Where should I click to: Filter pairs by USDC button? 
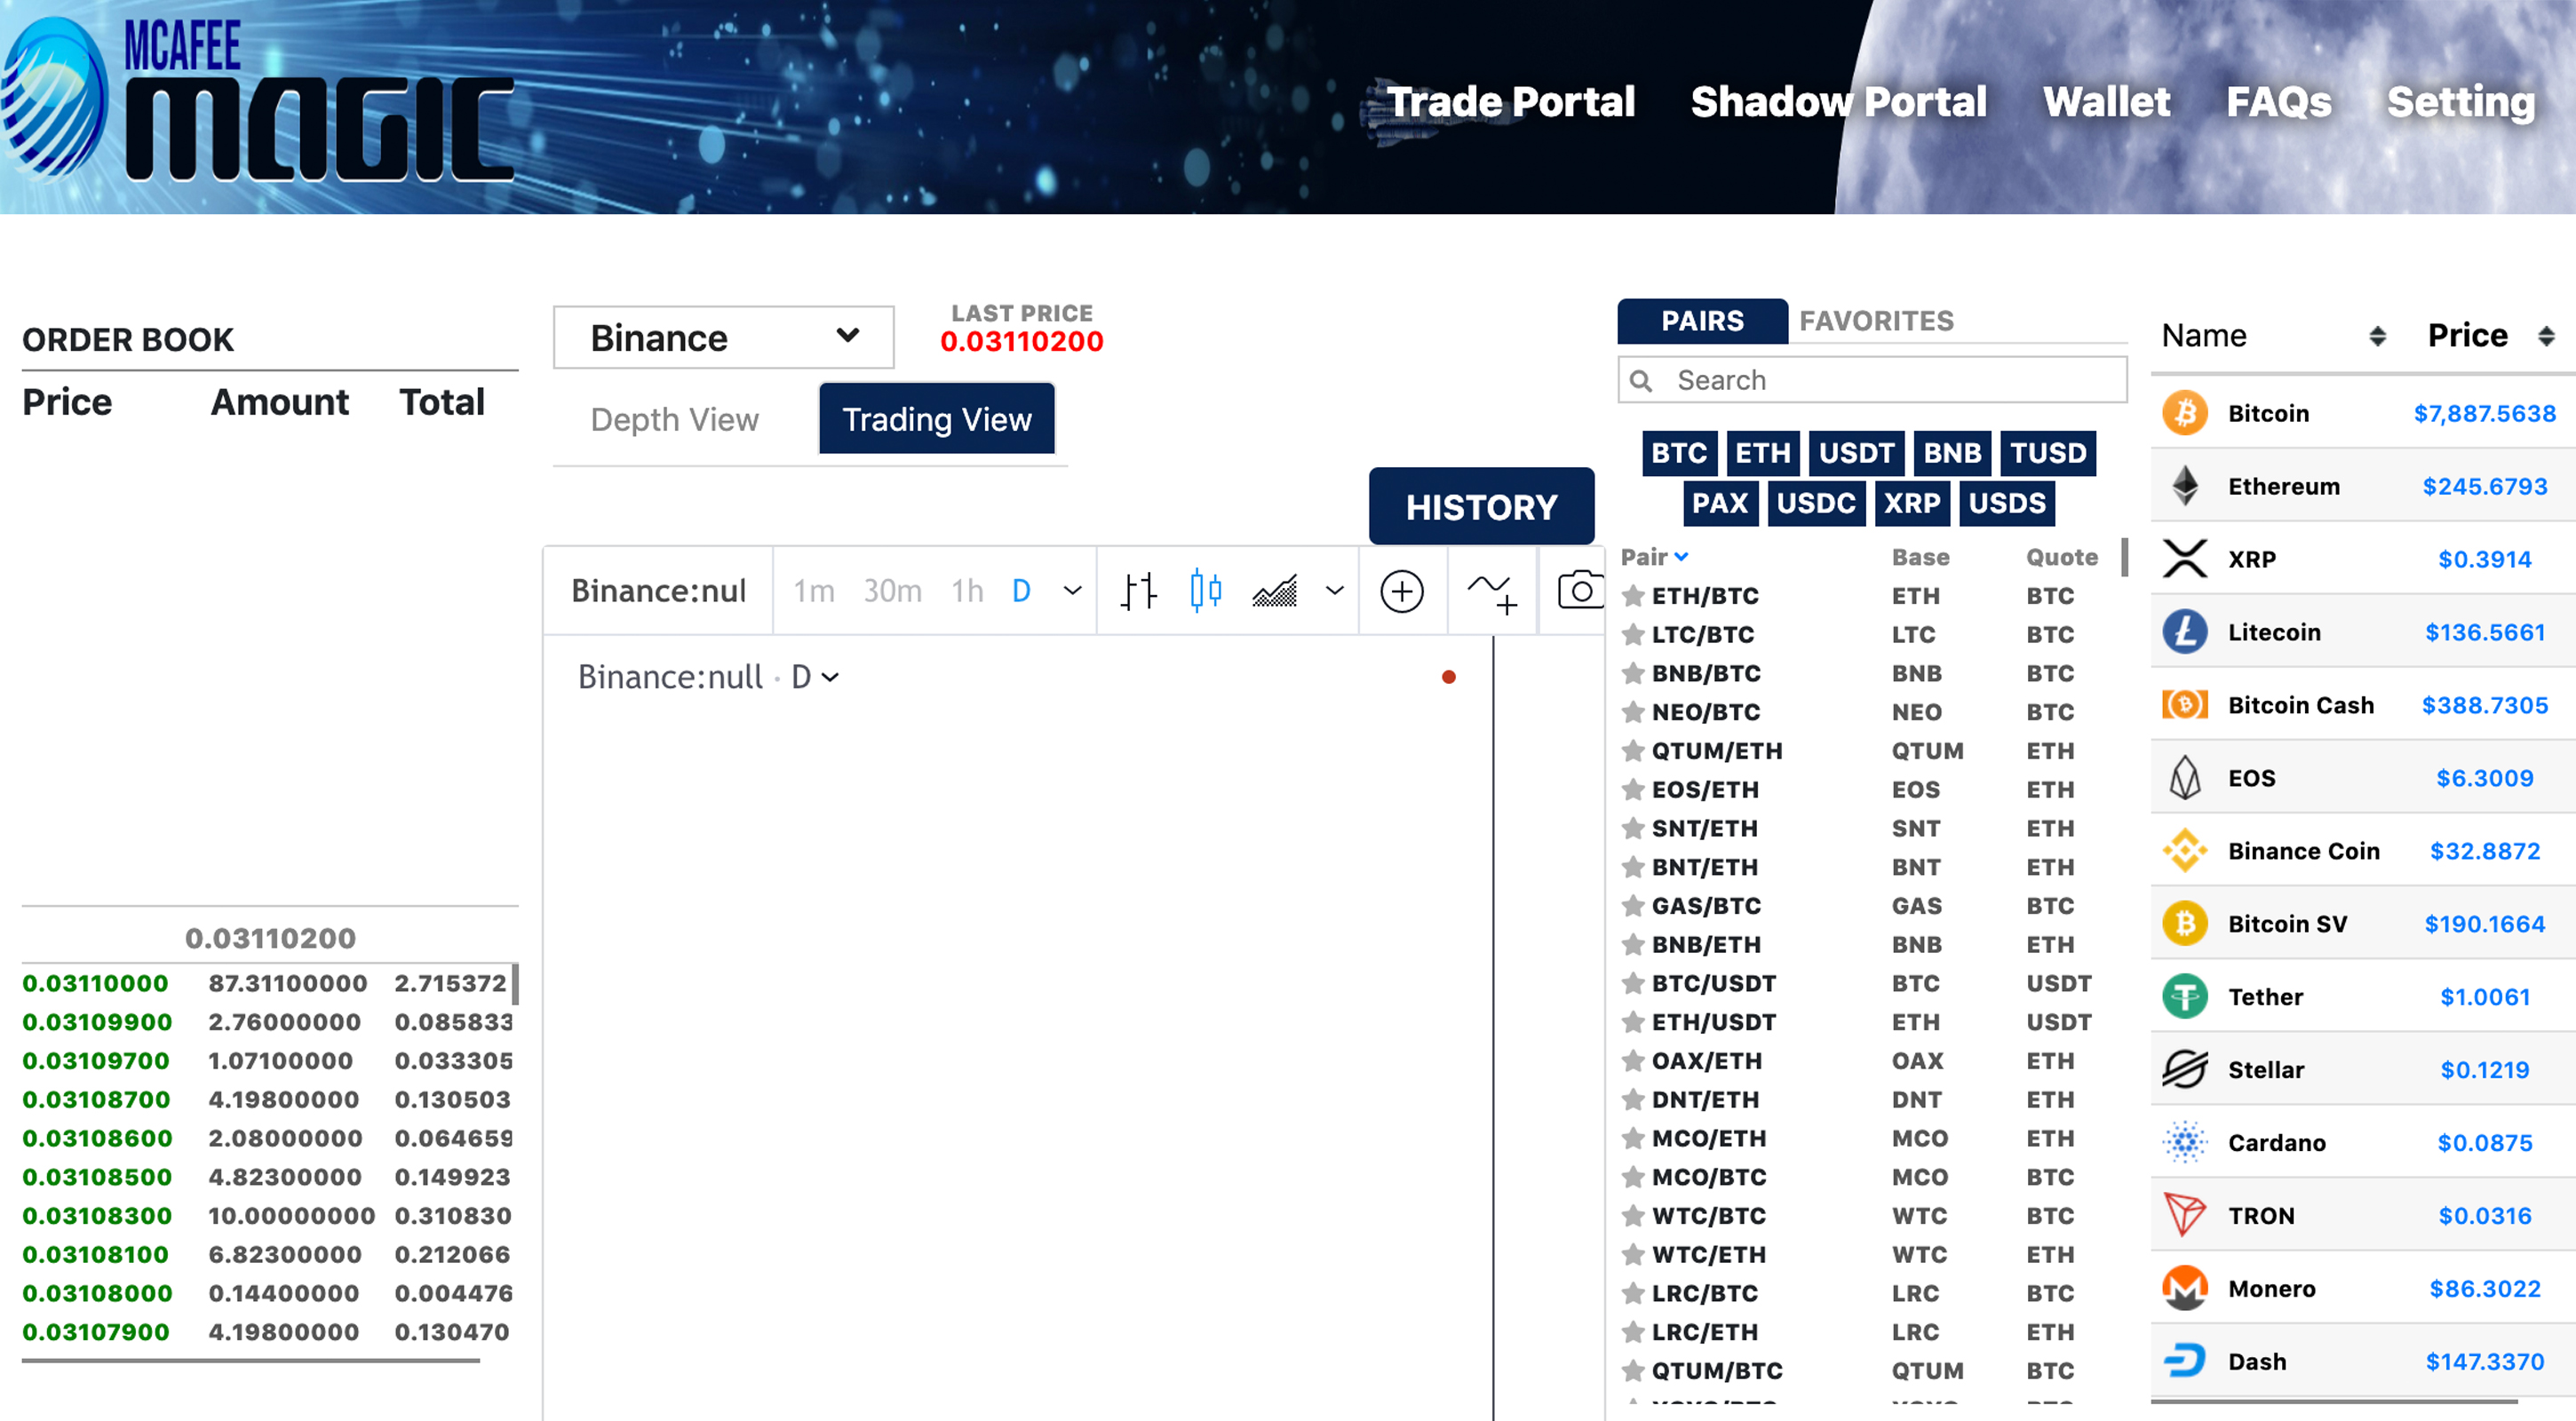(1816, 502)
